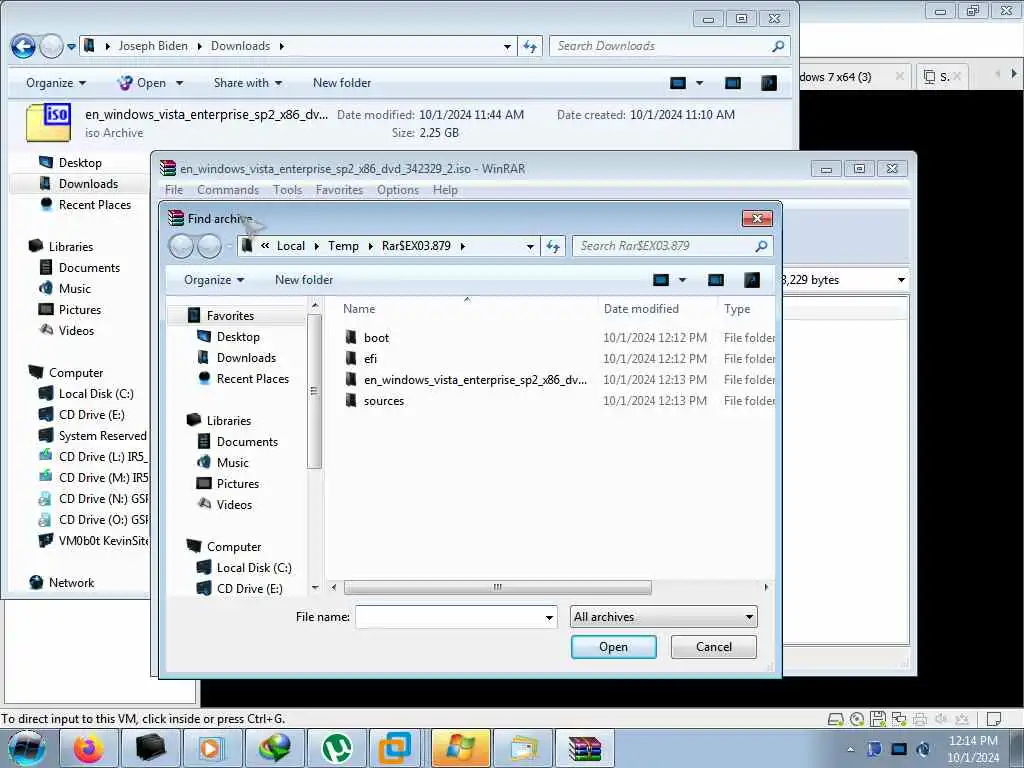Click help icon in Downloads window toolbar
Image resolution: width=1024 pixels, height=768 pixels.
[x=769, y=83]
